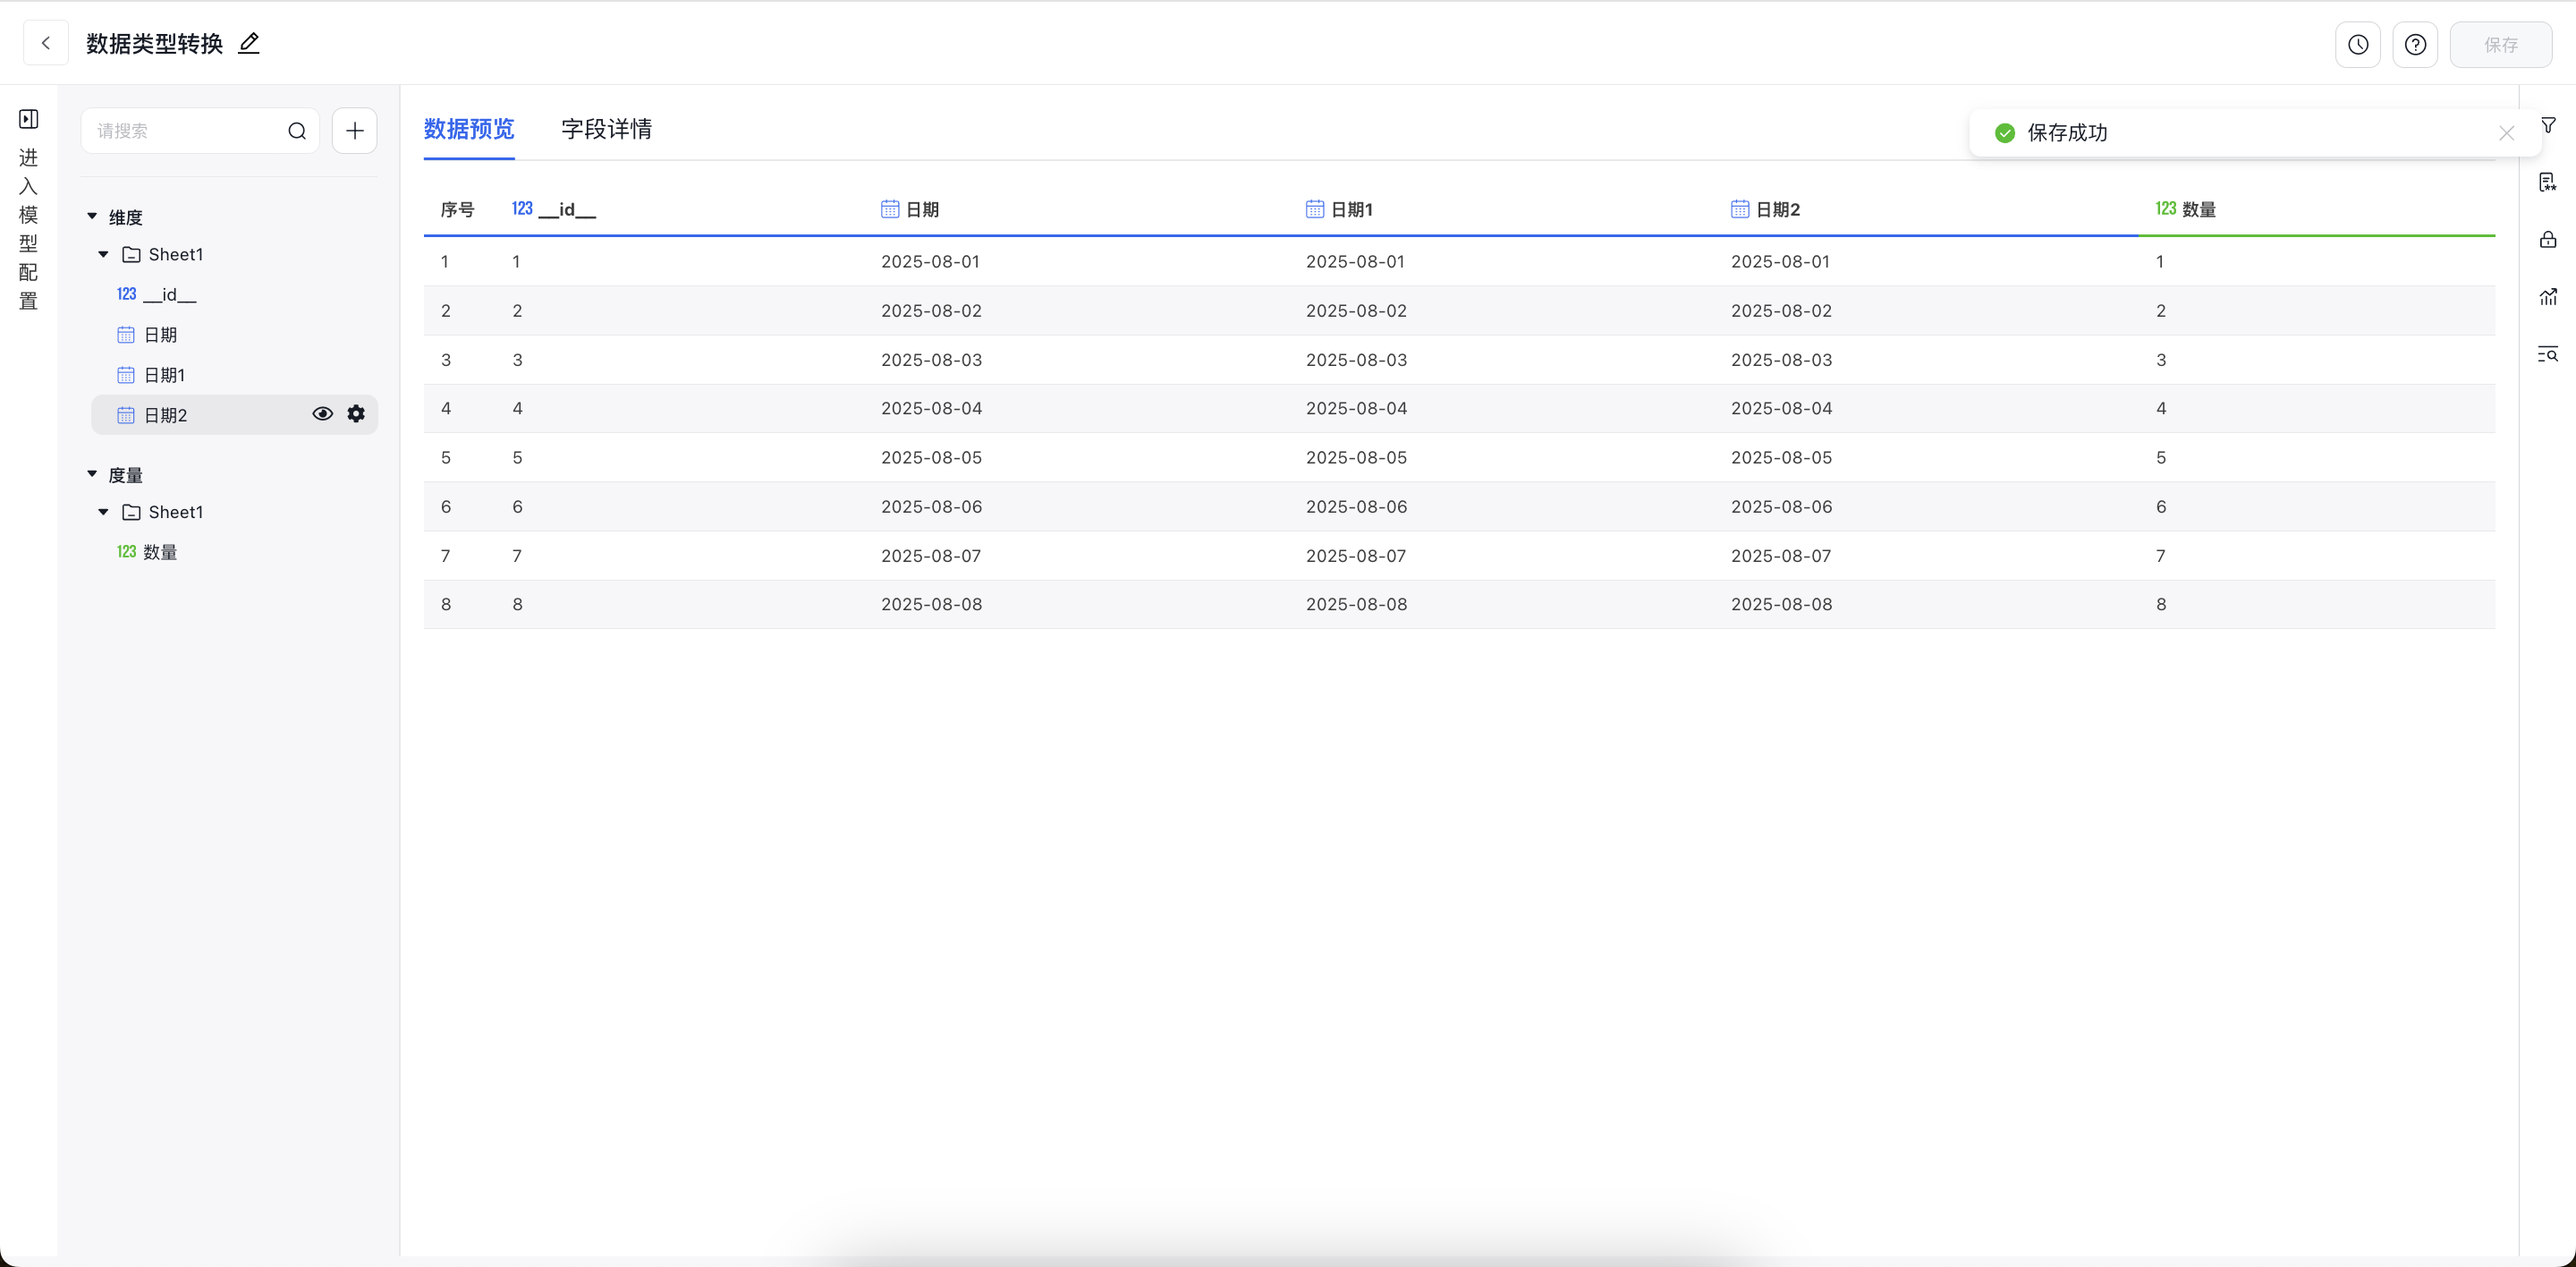Open the lock permissions icon
Screen dimensions: 2576x1267
tap(2548, 239)
